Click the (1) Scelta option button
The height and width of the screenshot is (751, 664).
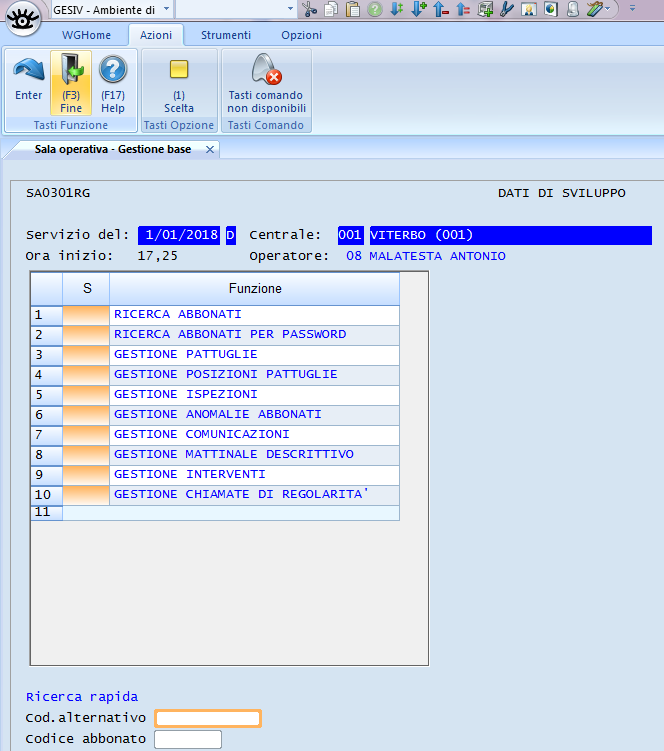tap(179, 82)
